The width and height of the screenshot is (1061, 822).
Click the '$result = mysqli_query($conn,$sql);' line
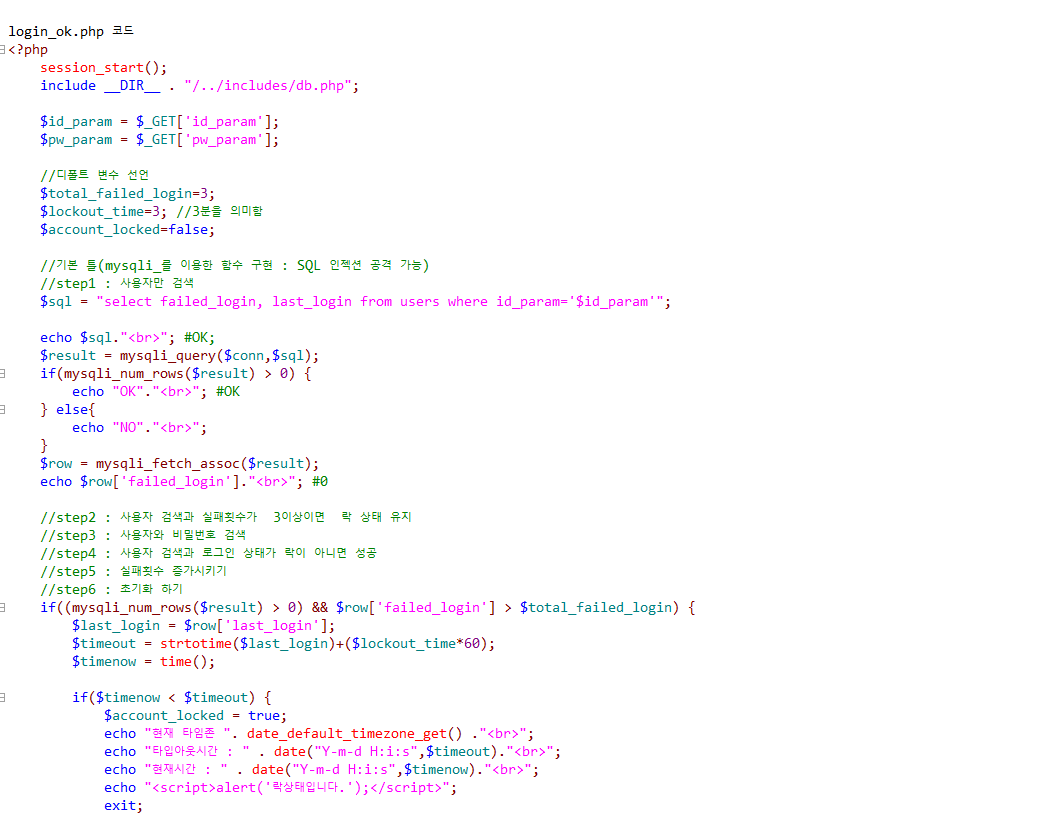179,356
